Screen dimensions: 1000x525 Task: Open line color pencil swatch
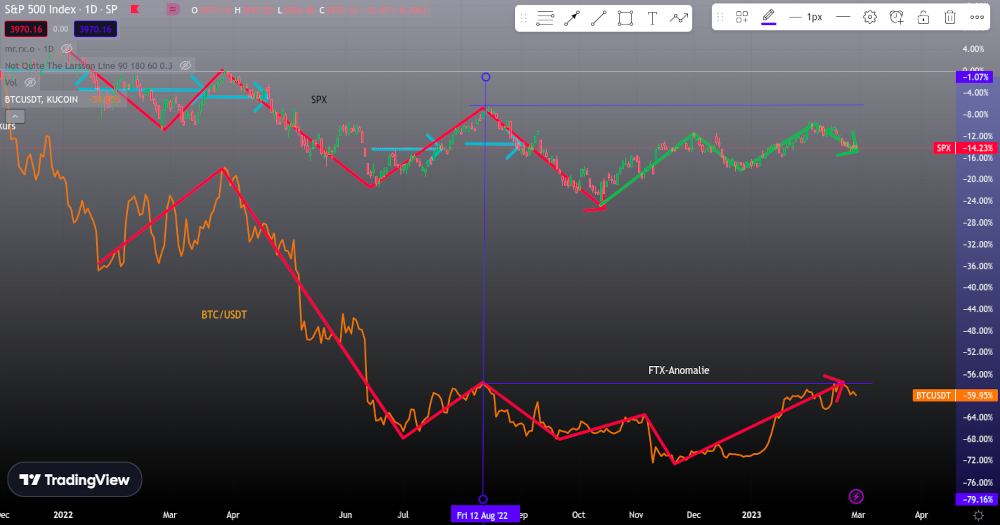pos(768,17)
